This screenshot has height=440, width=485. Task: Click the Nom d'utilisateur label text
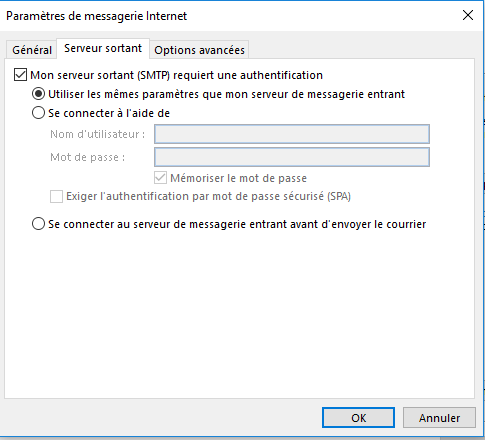click(97, 134)
